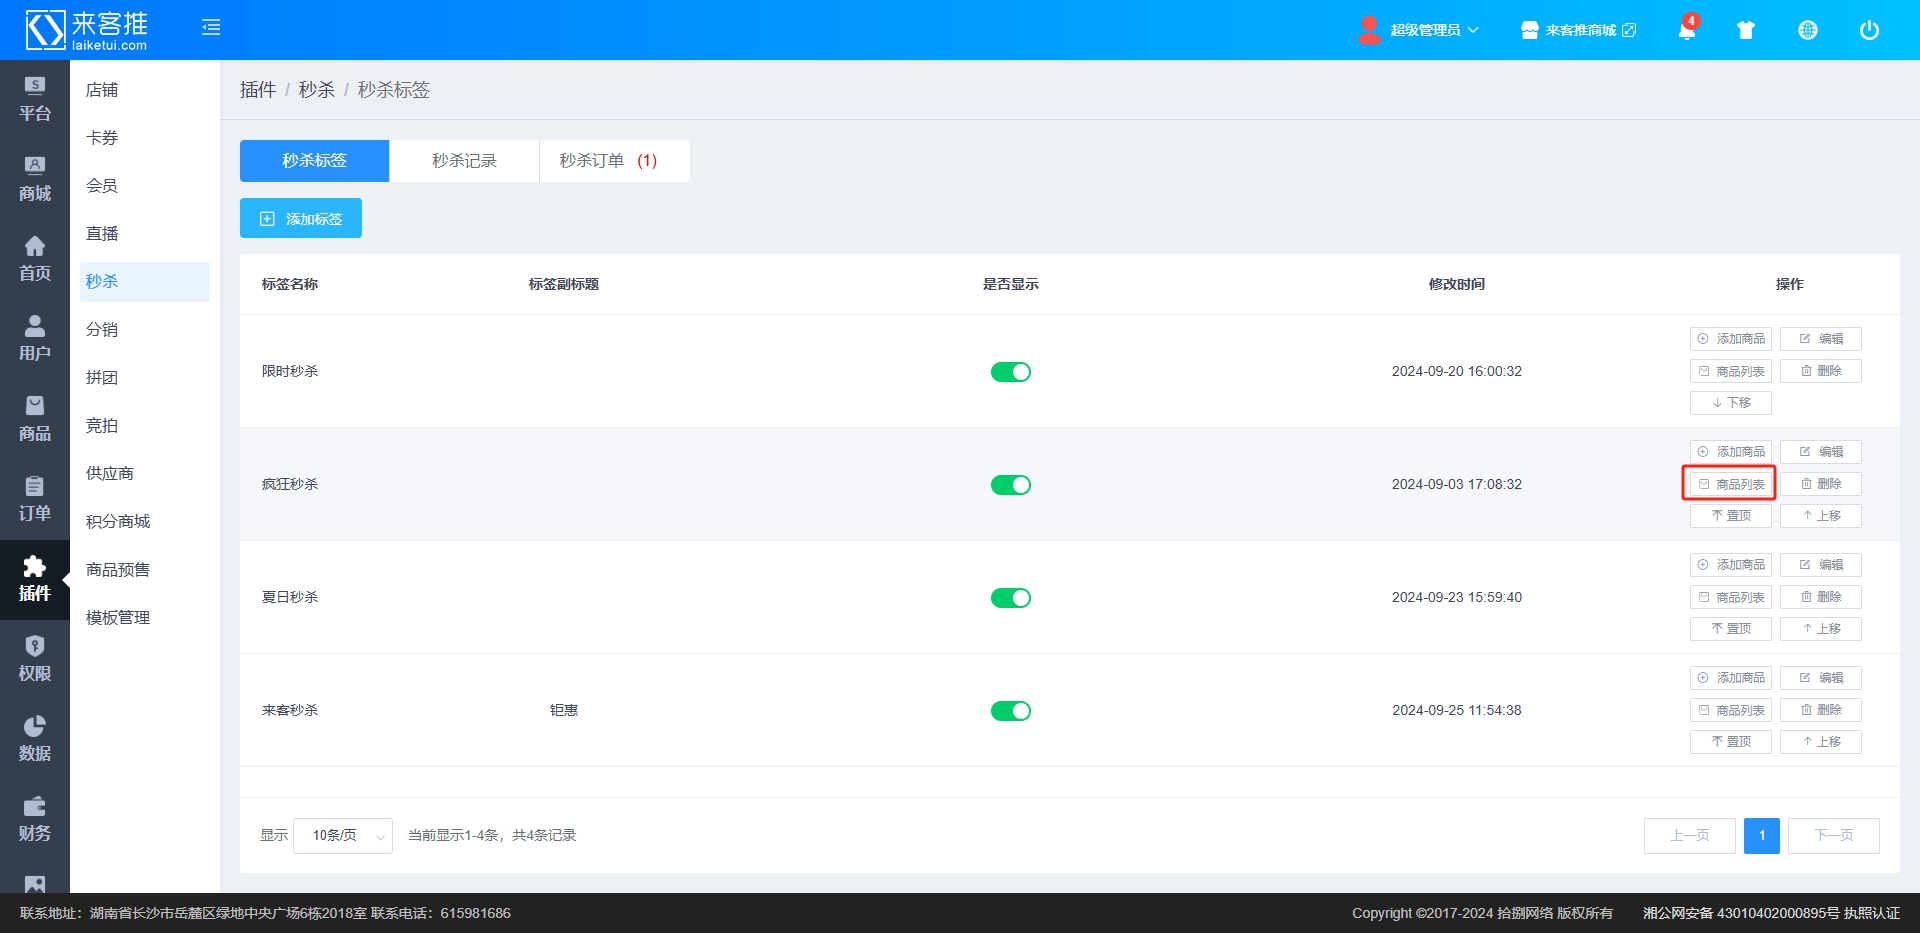
Task: Click page number 1 in pagination
Action: 1761,835
